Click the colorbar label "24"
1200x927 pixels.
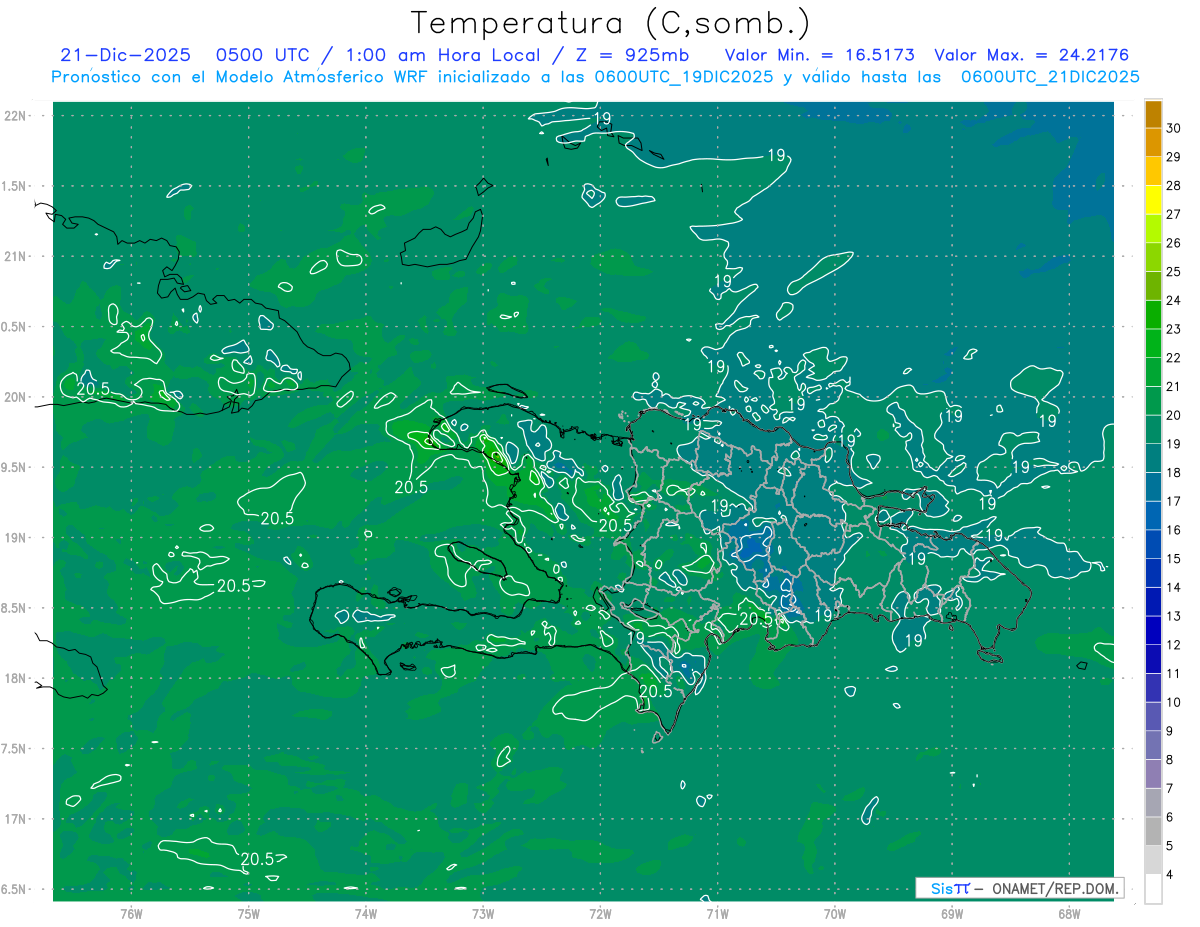coord(1174,300)
